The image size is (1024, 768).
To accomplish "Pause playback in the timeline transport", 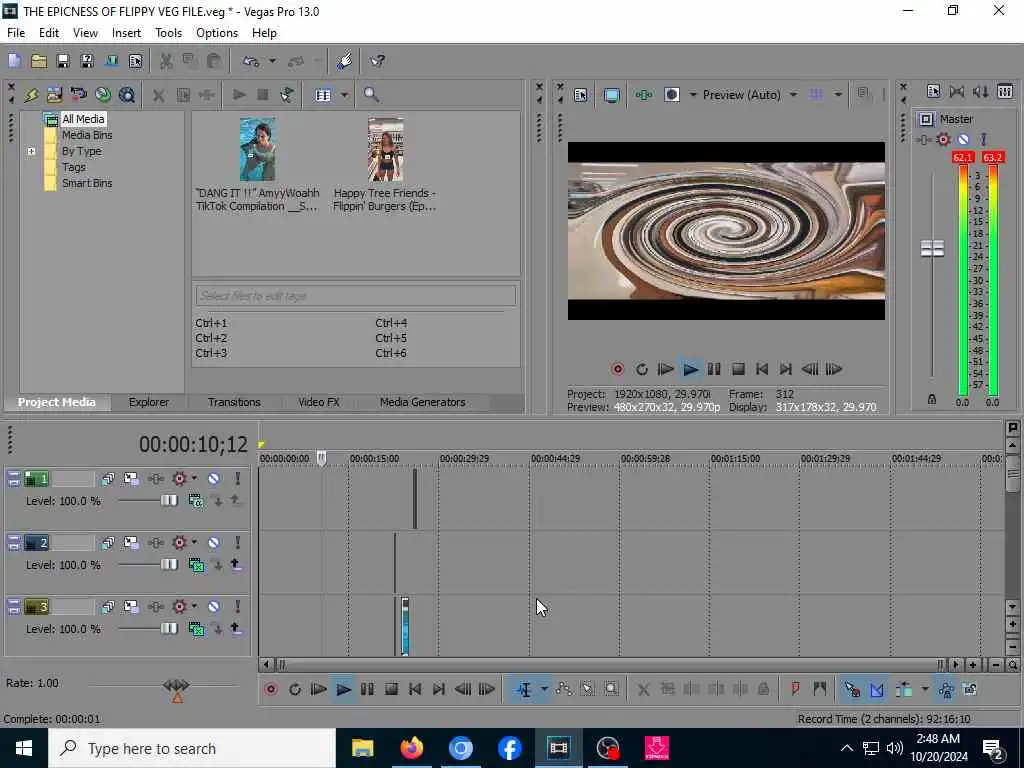I will (x=367, y=690).
